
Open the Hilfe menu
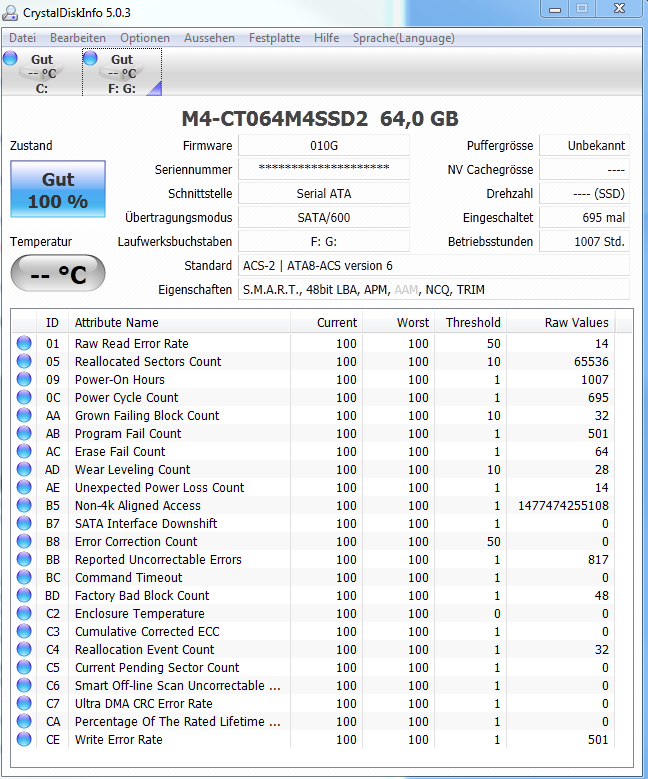326,38
